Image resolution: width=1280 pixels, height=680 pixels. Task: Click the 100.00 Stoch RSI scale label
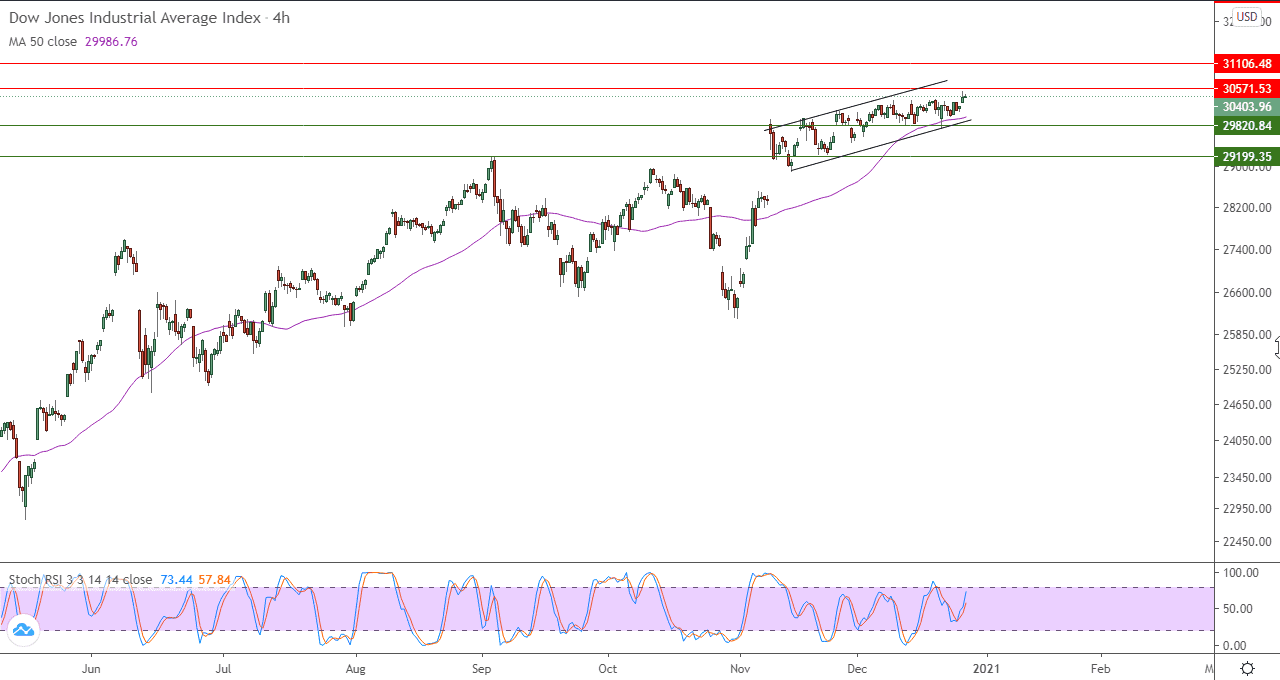click(x=1240, y=573)
